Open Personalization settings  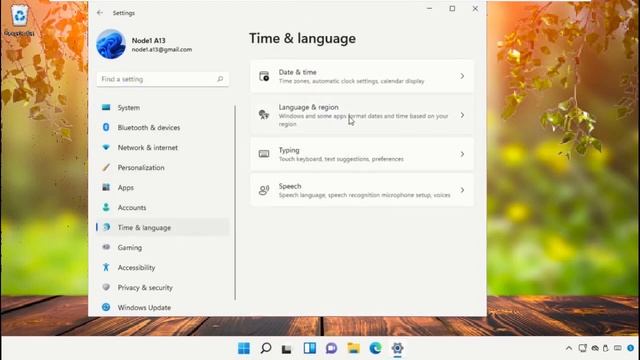pos(163,167)
